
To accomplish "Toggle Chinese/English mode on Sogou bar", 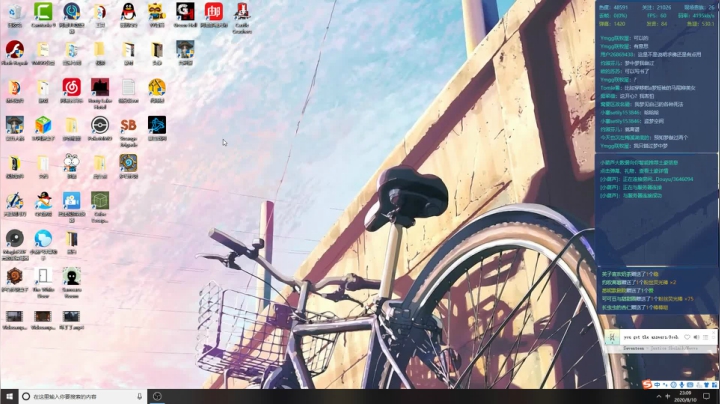I will (657, 385).
